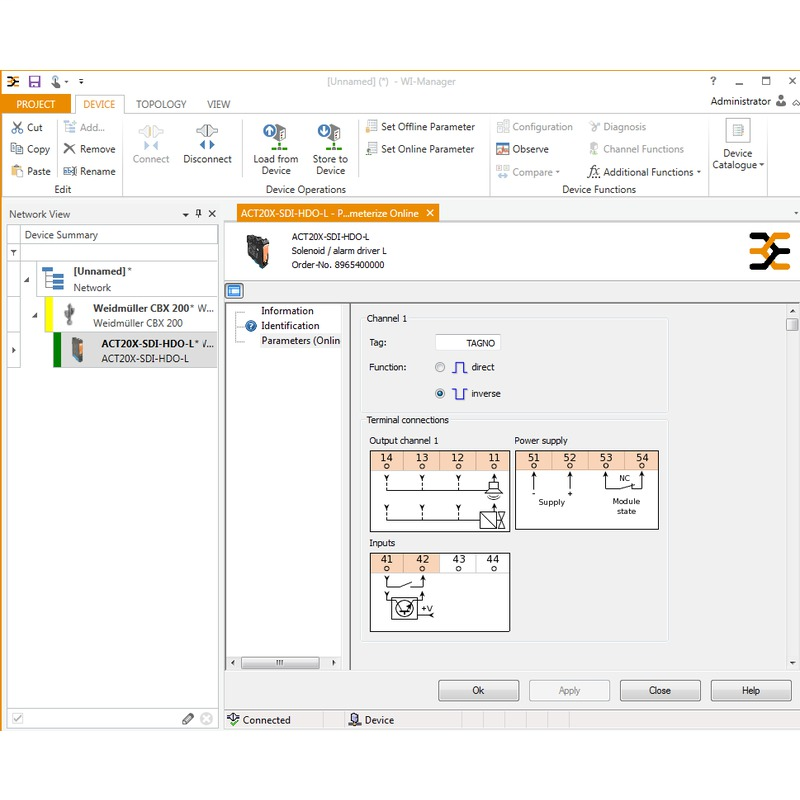Disconnect from the device
This screenshot has height=800, width=800.
(207, 144)
